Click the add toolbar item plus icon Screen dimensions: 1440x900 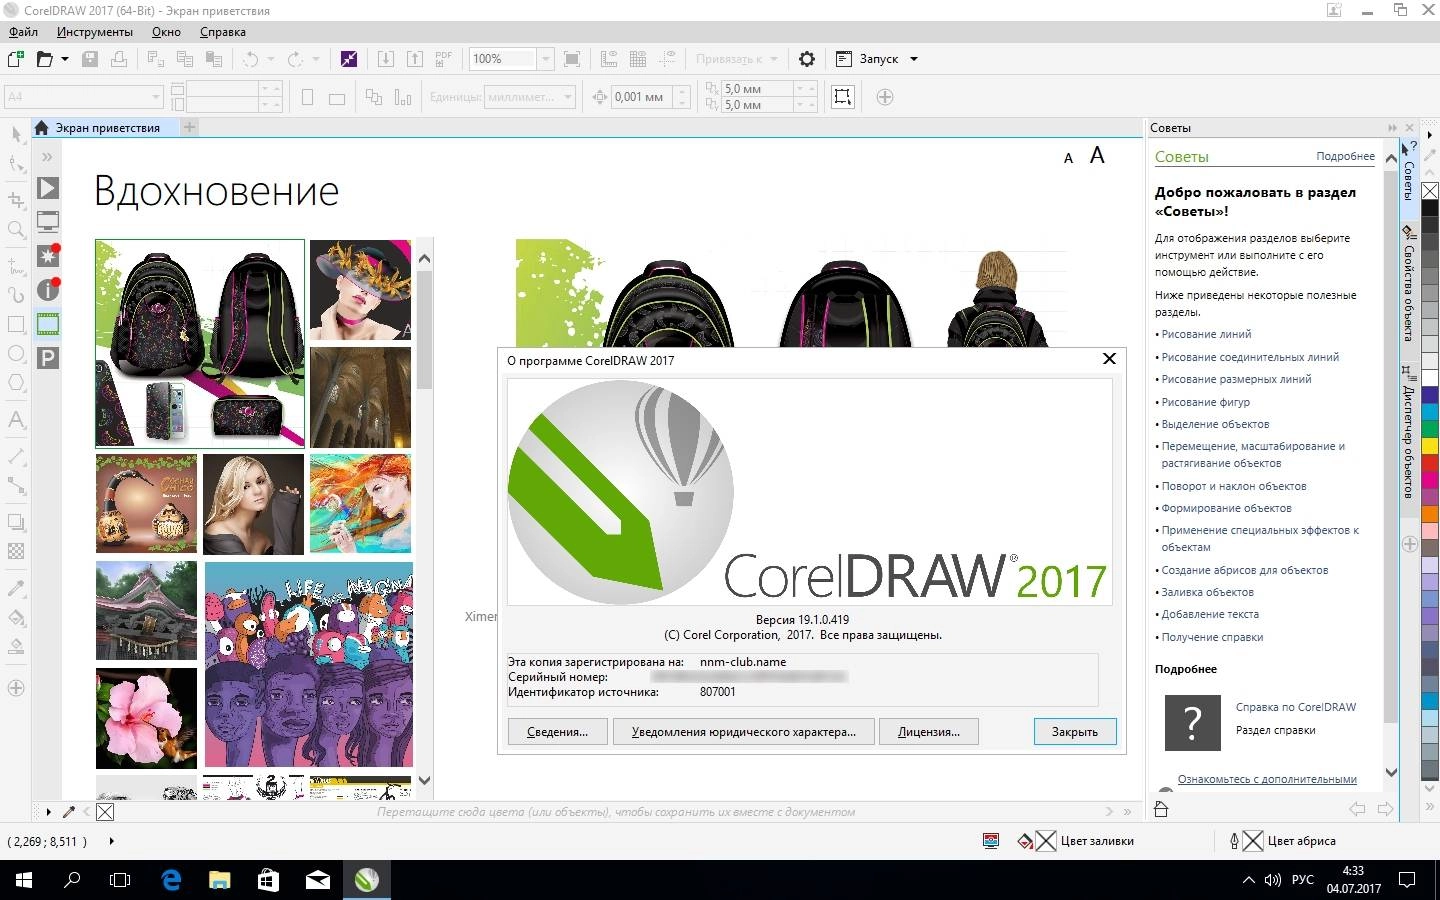click(x=885, y=97)
